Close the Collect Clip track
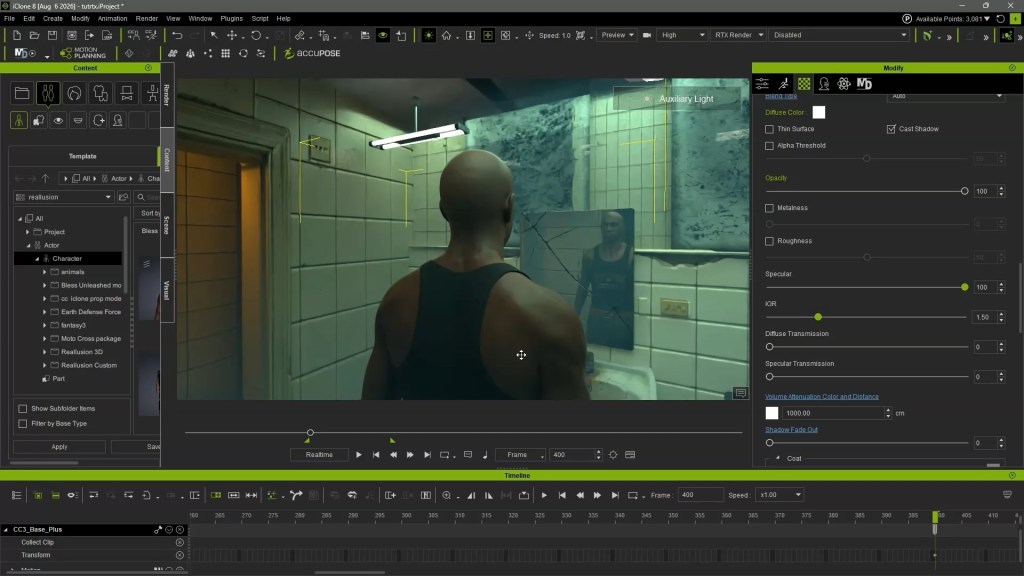Screen dimensions: 1024x576 pyautogui.click(x=180, y=543)
